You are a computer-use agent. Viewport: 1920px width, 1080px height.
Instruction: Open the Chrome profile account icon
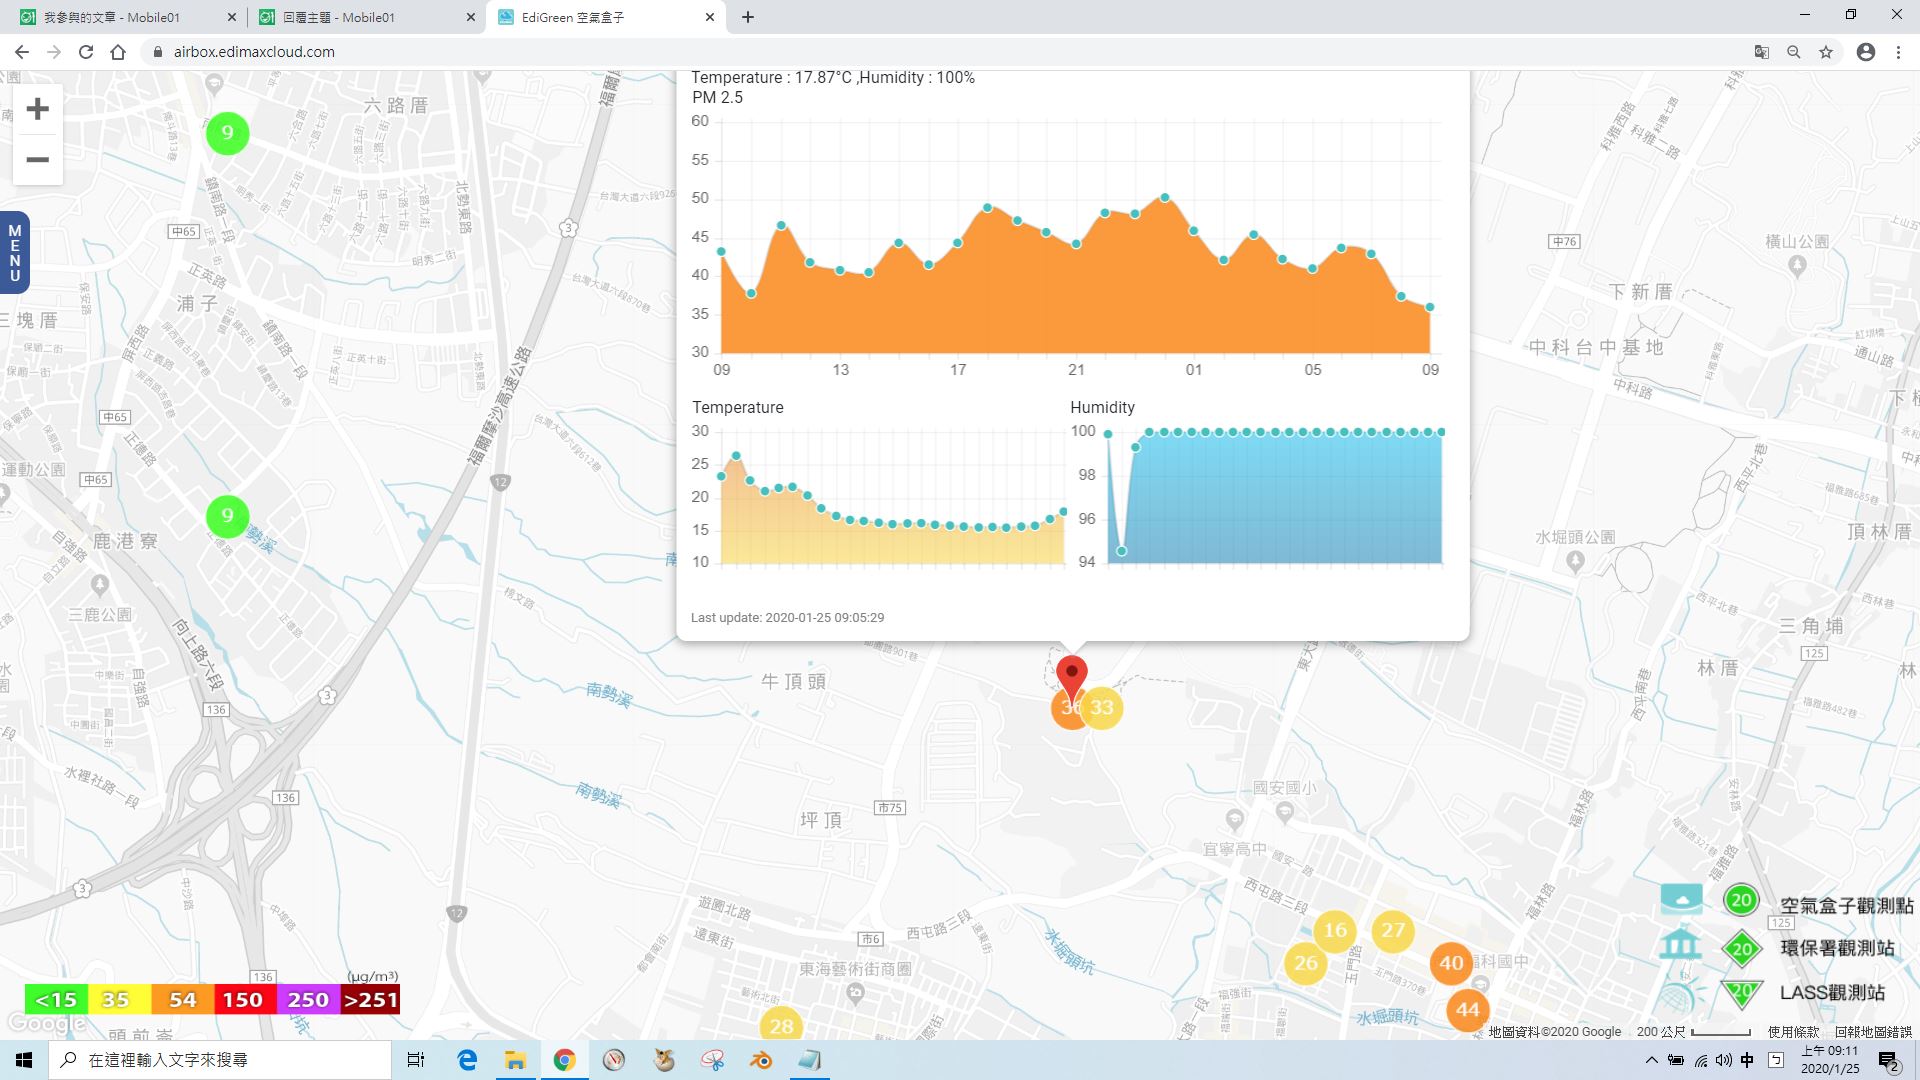pos(1866,52)
